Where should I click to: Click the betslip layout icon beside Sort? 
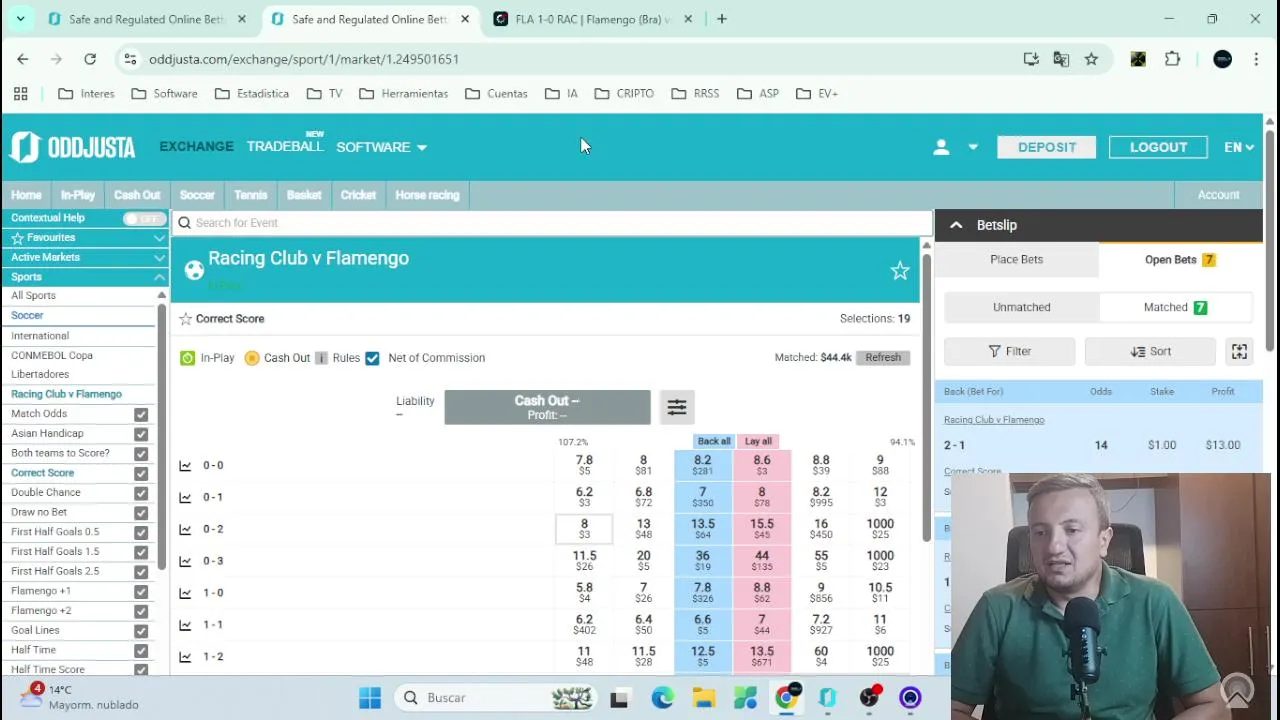tap(1239, 351)
